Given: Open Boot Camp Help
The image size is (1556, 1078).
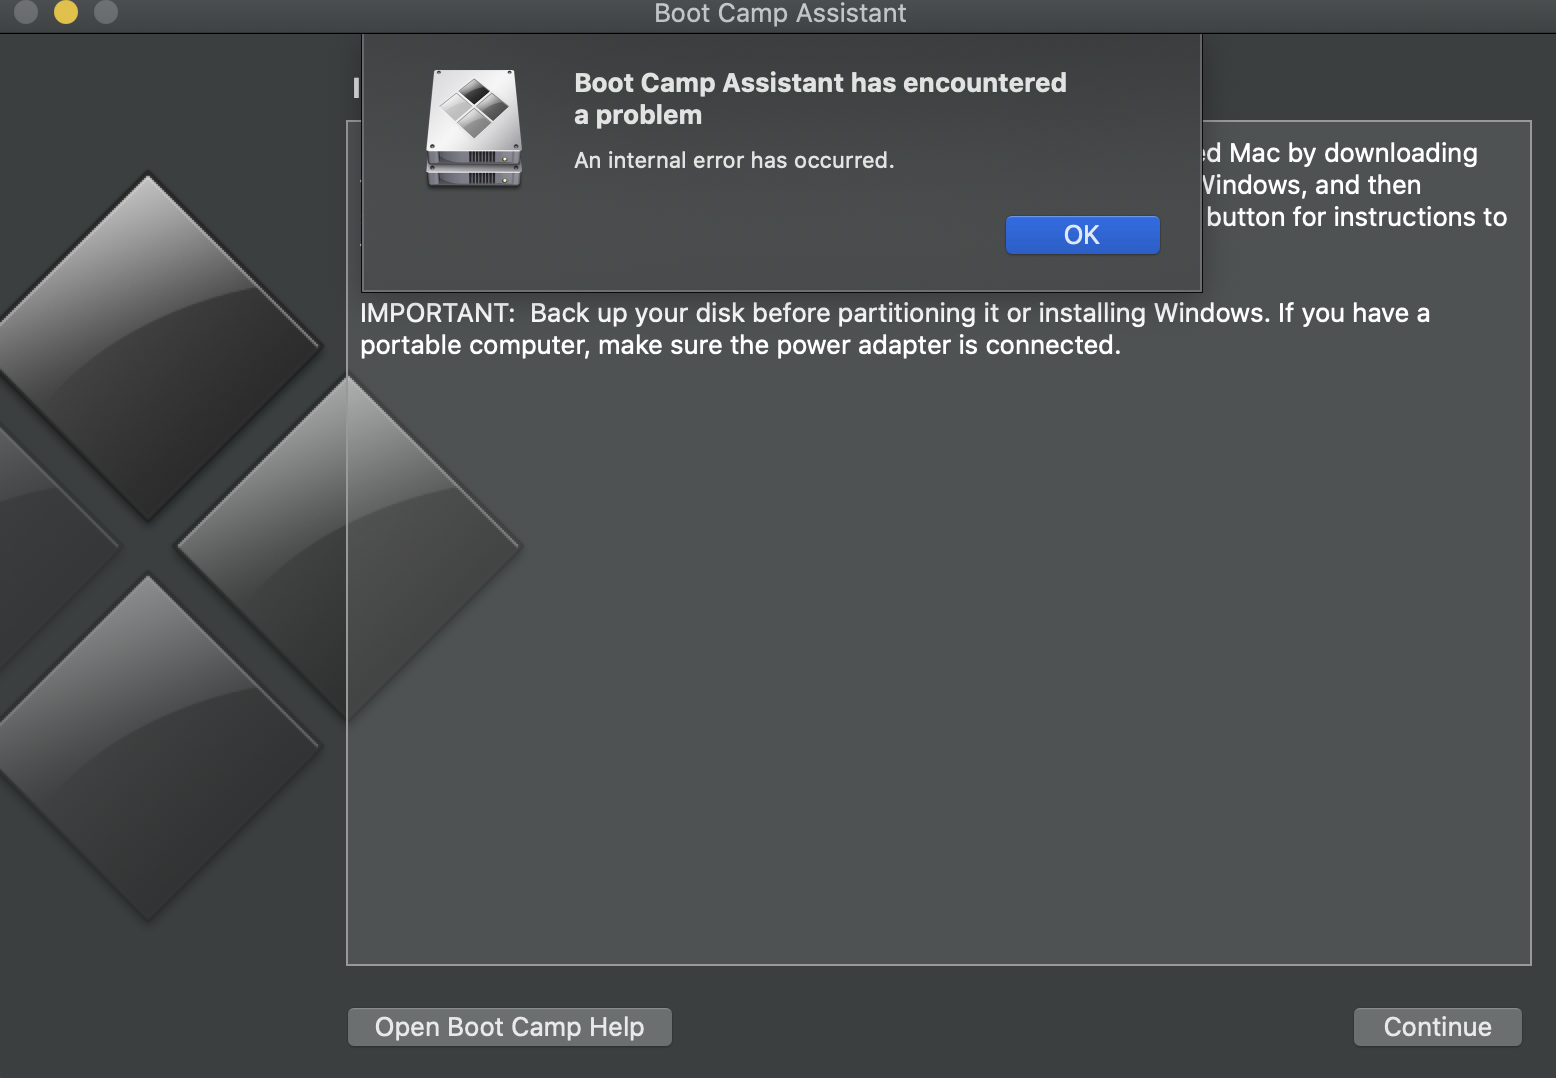Looking at the screenshot, I should point(509,1027).
